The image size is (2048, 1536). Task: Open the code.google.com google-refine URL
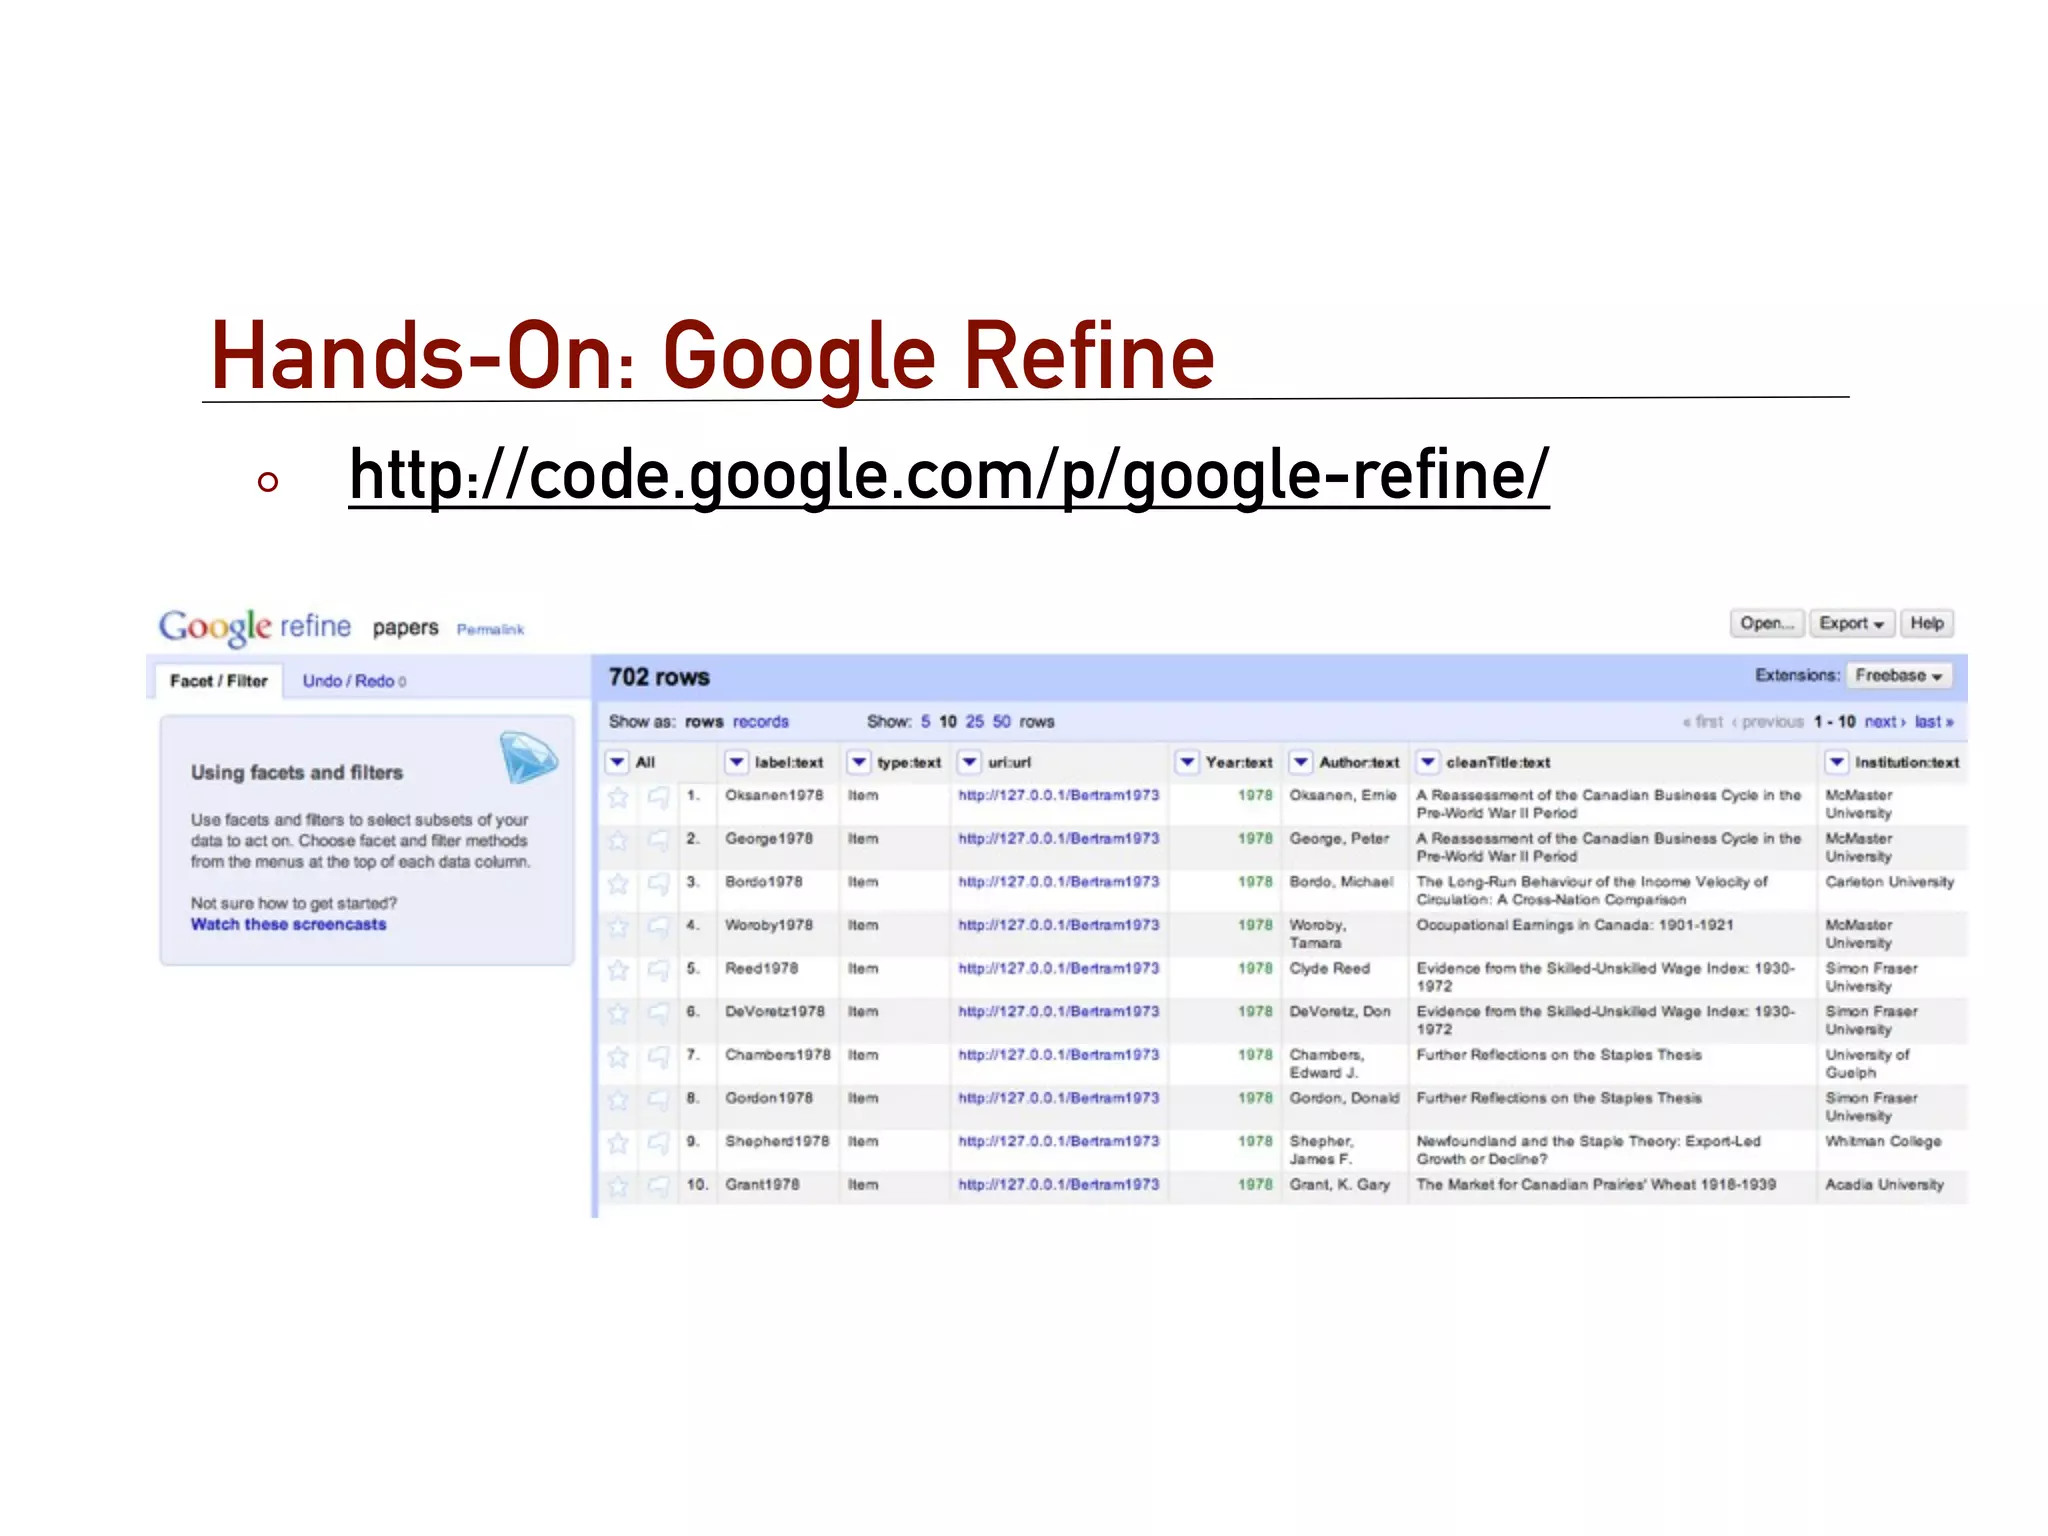click(x=949, y=476)
